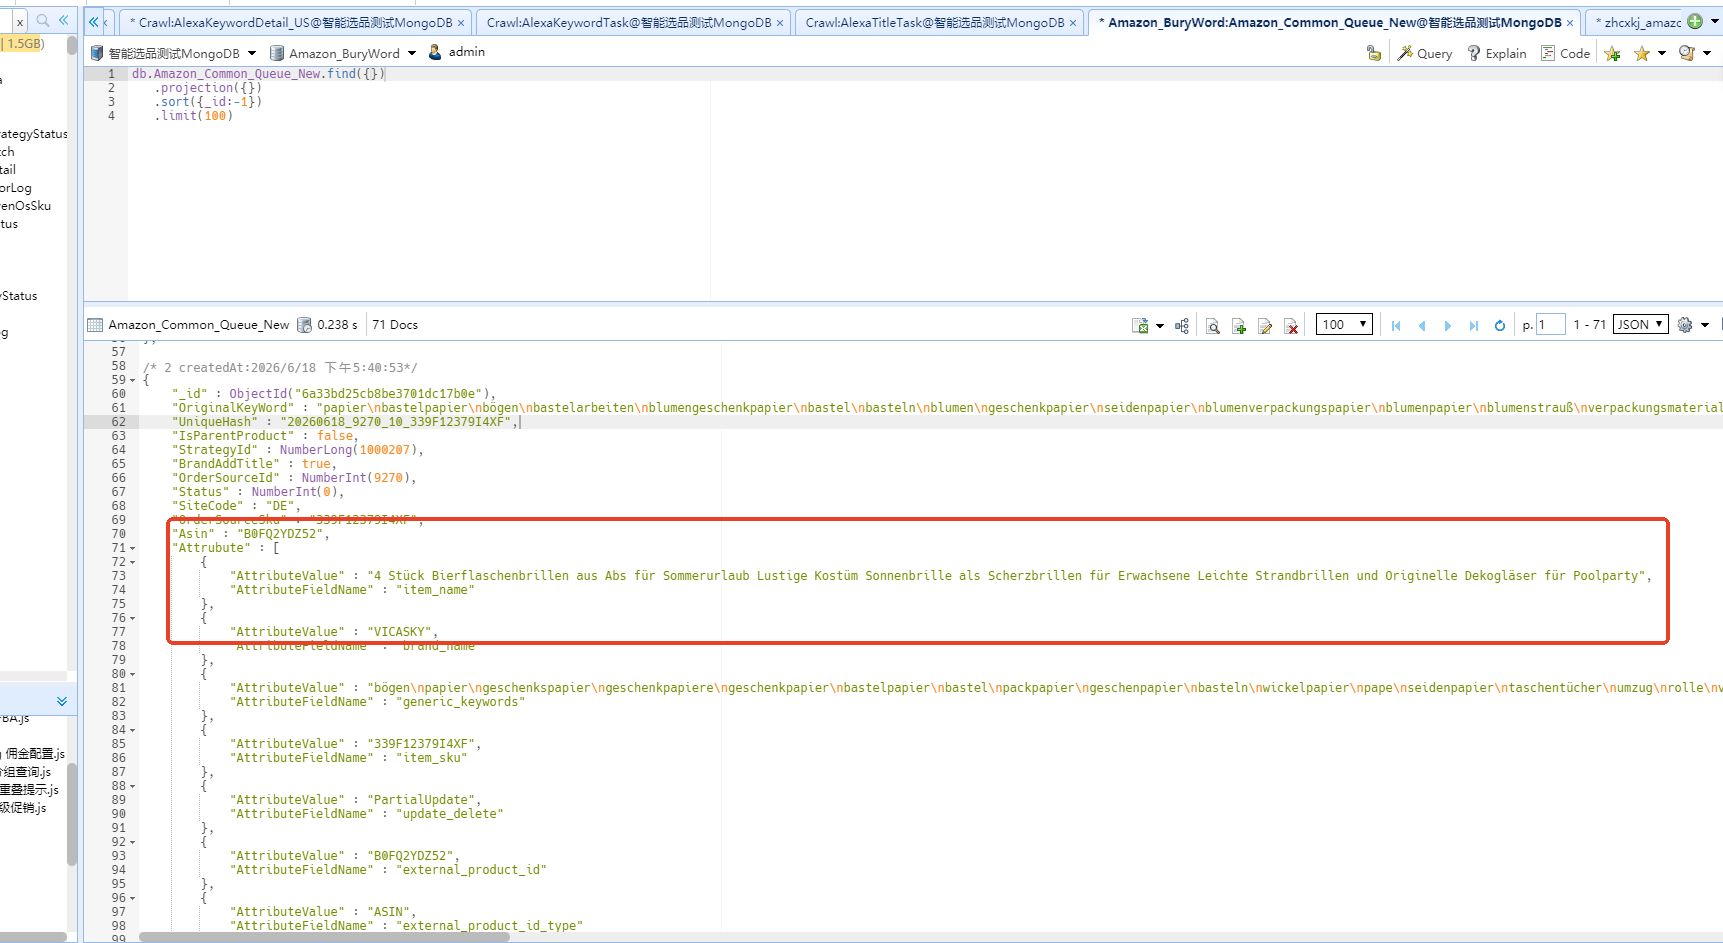Screen dimensions: 1723x943
Task: Click export results to Excel icon
Action: click(x=1140, y=325)
